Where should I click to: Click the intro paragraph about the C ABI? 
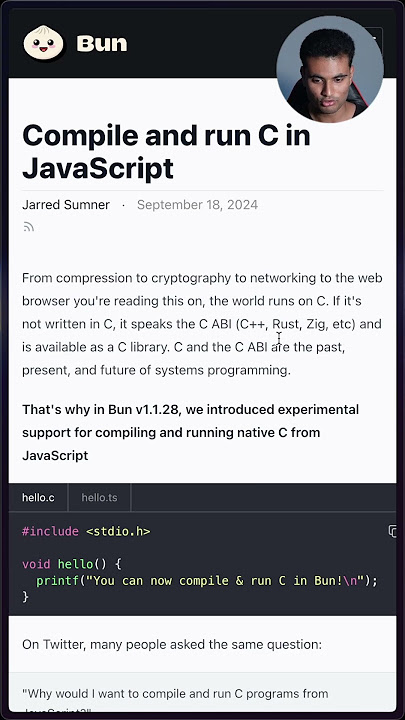[x=202, y=324]
